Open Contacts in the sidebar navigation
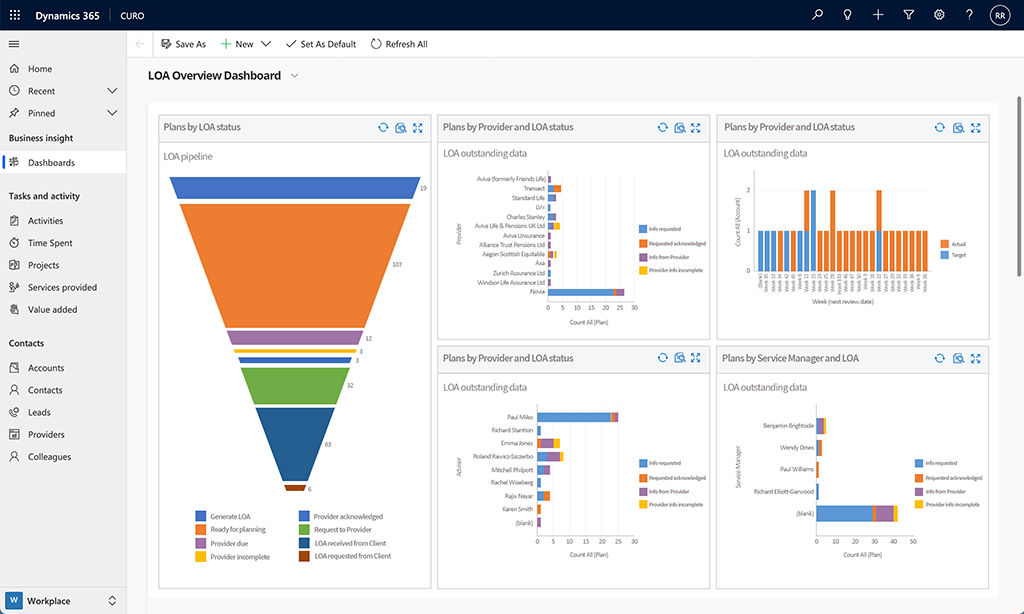Screen dimensions: 1024x614 click(63, 390)
